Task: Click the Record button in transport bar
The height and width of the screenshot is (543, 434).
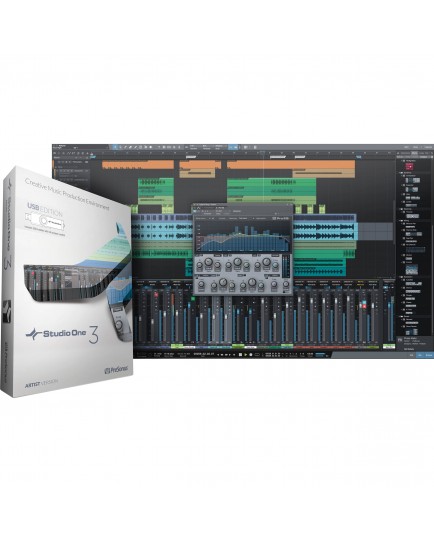Action: click(x=251, y=355)
